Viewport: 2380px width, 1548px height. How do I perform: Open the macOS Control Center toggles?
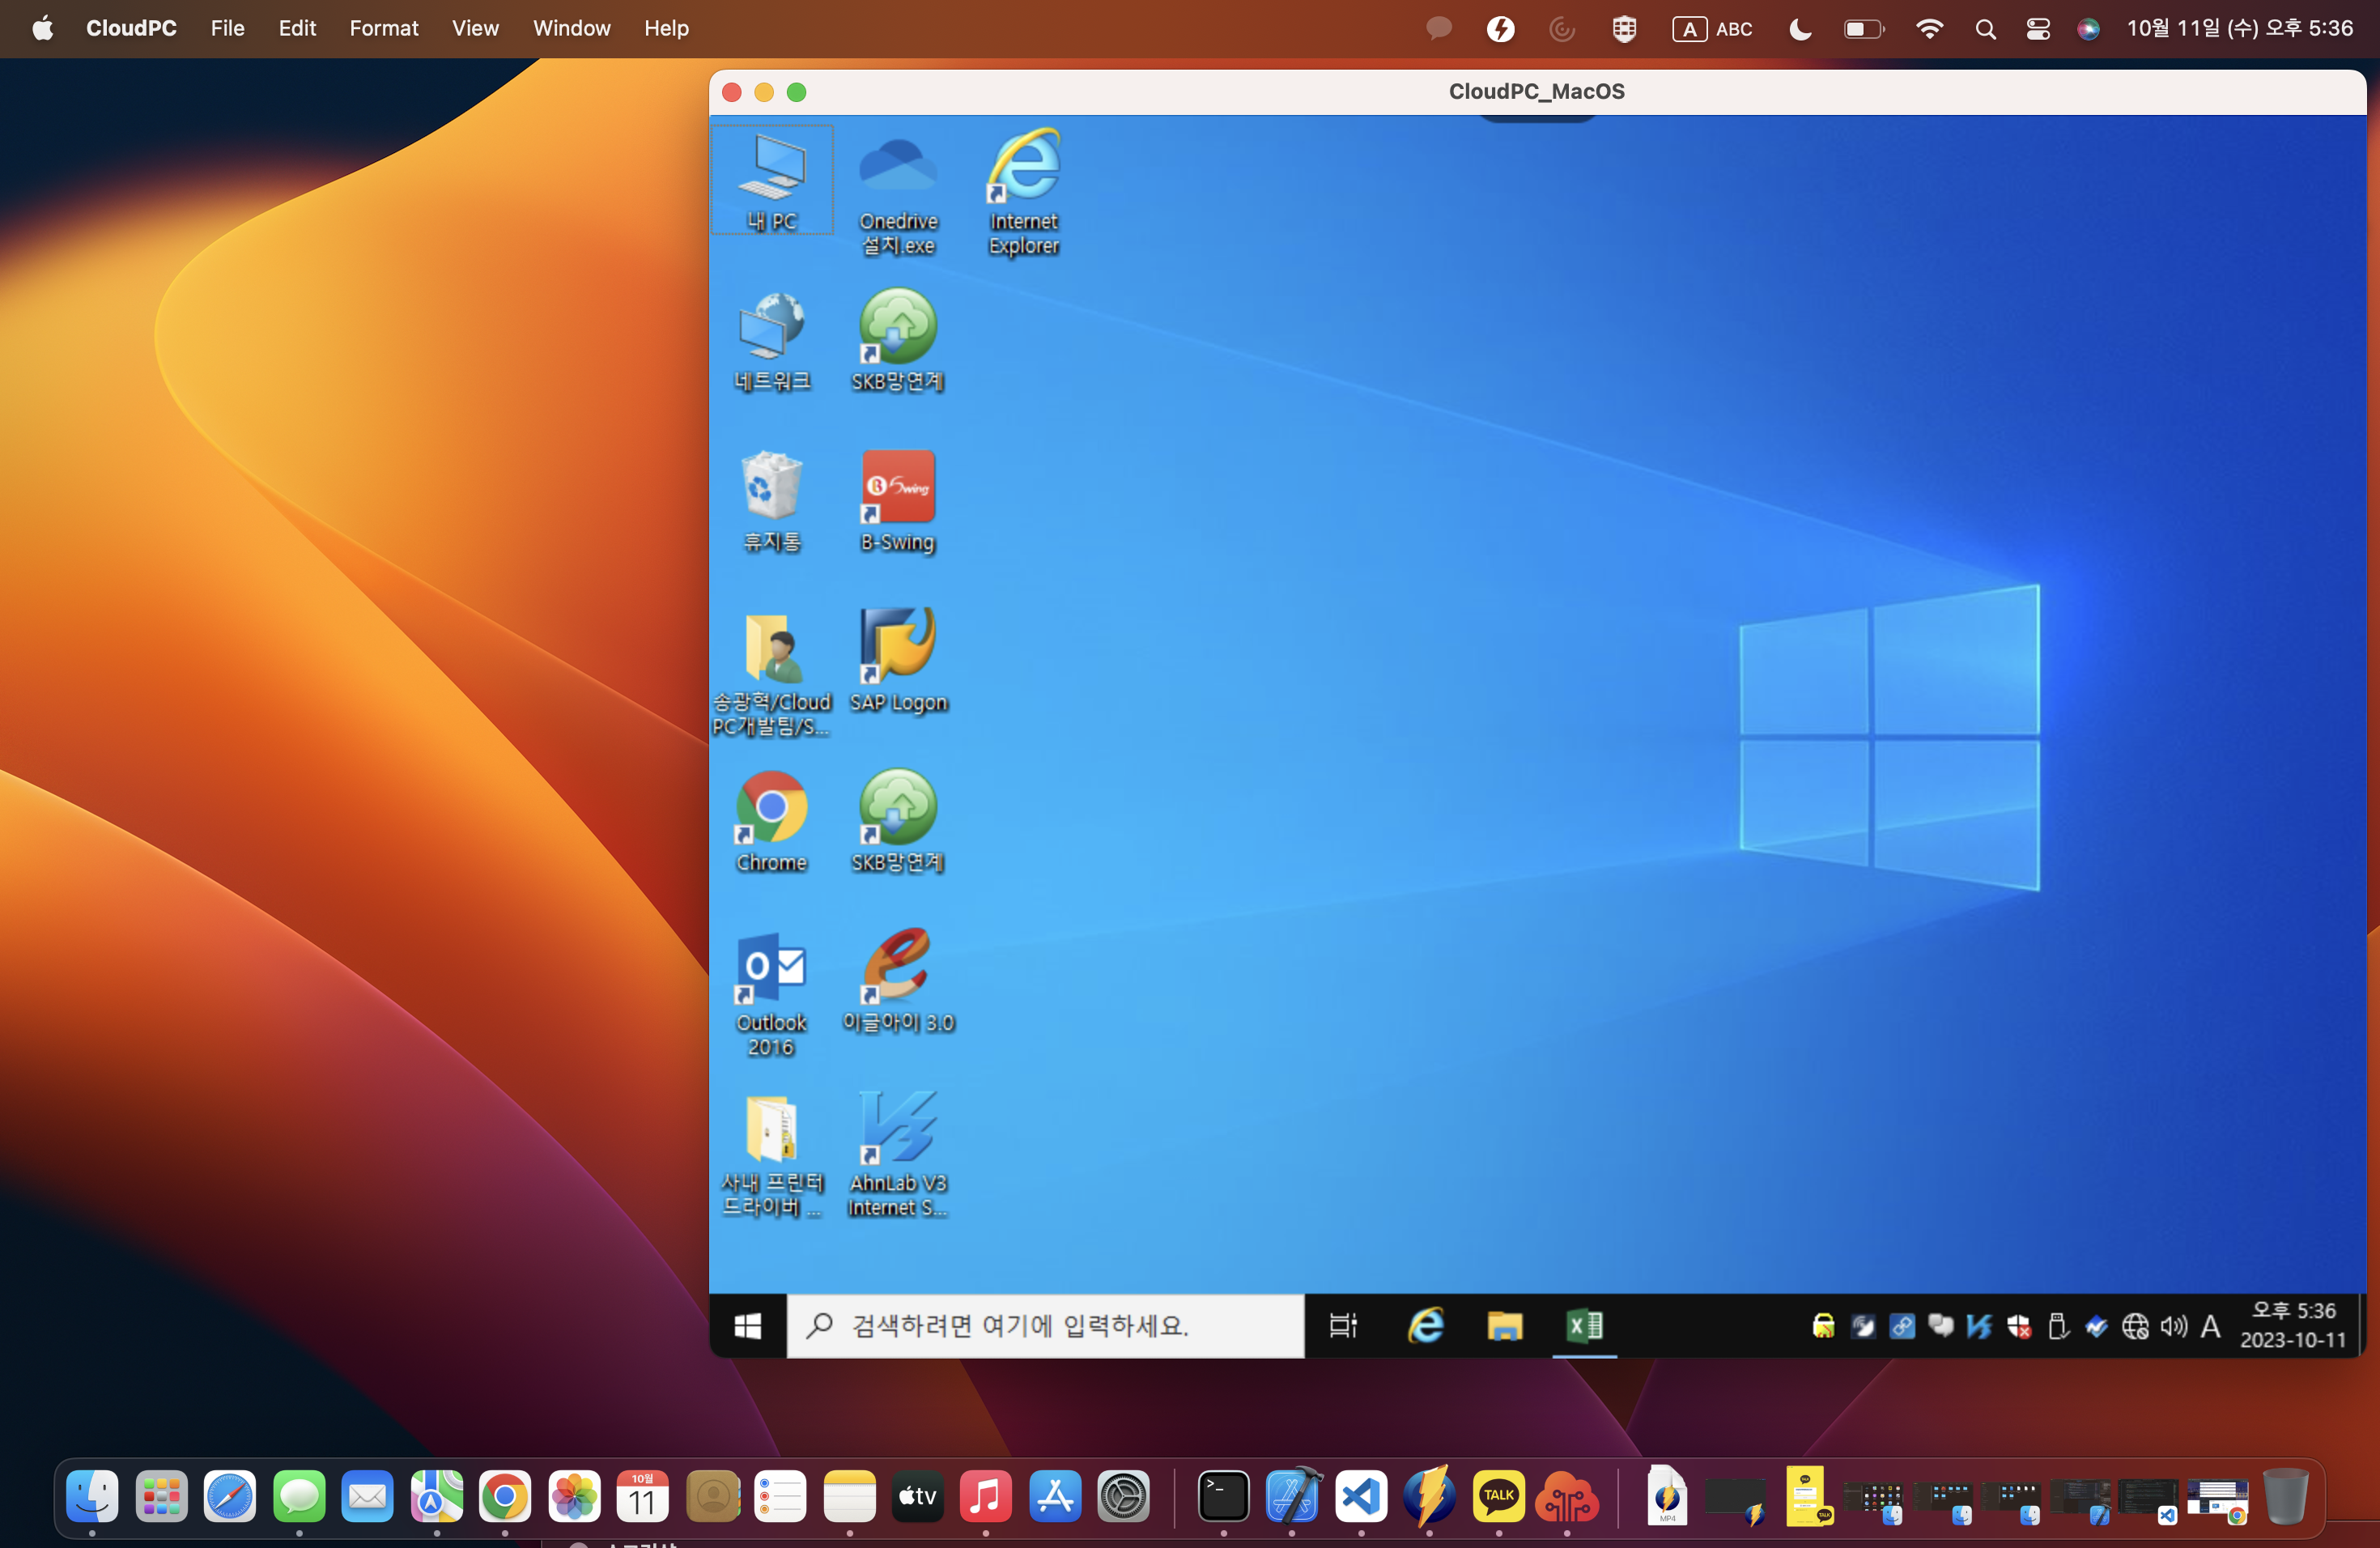2037,29
